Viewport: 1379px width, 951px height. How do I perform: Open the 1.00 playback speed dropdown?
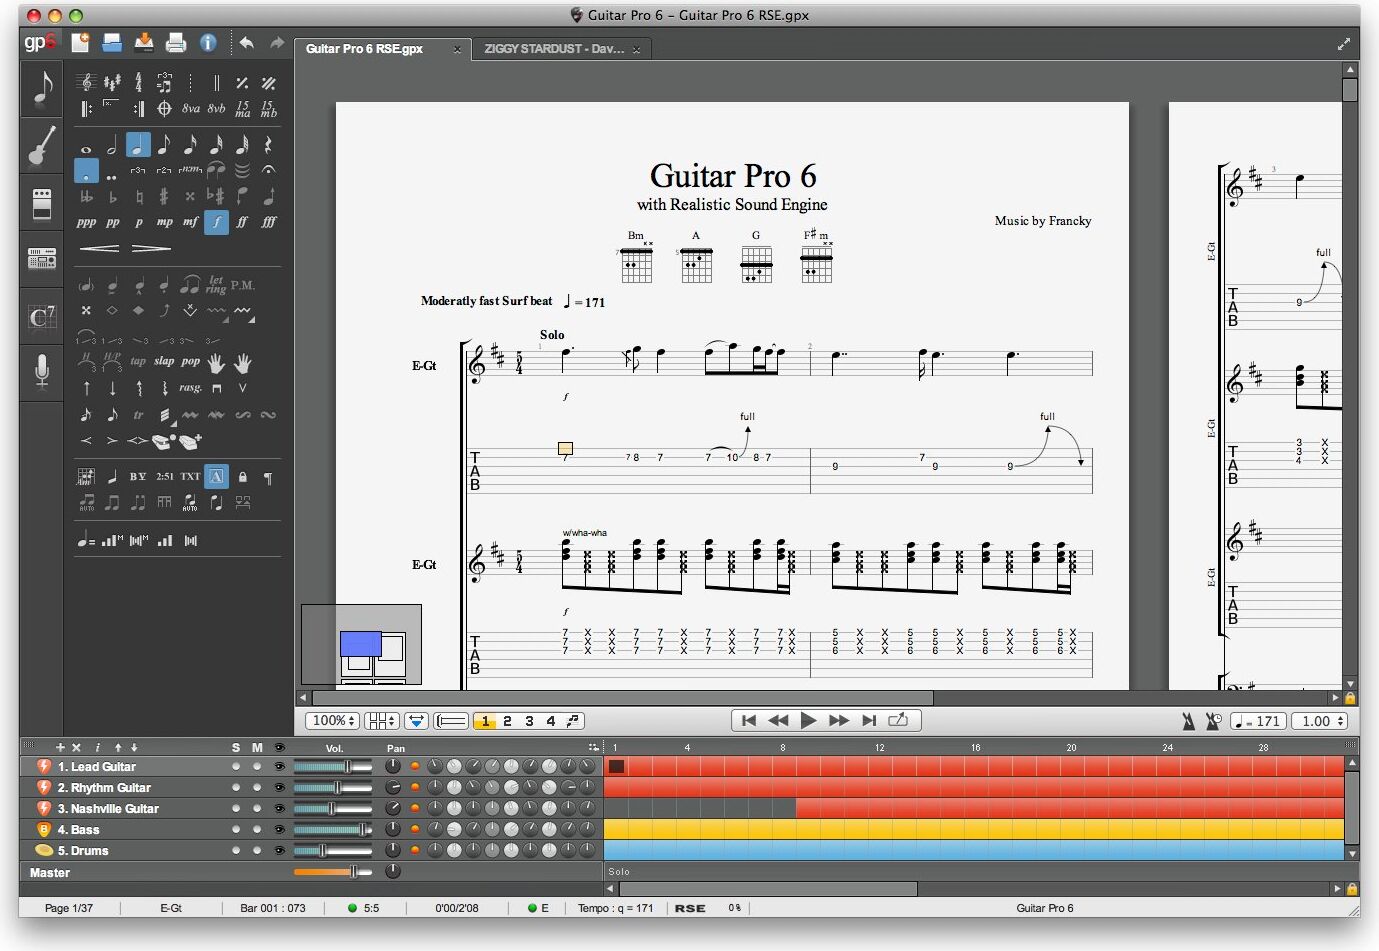1320,721
